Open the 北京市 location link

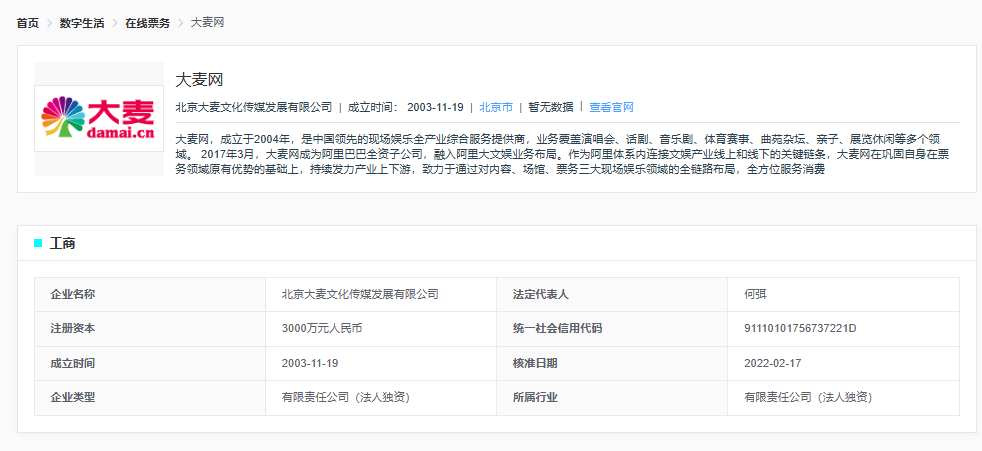(496, 107)
